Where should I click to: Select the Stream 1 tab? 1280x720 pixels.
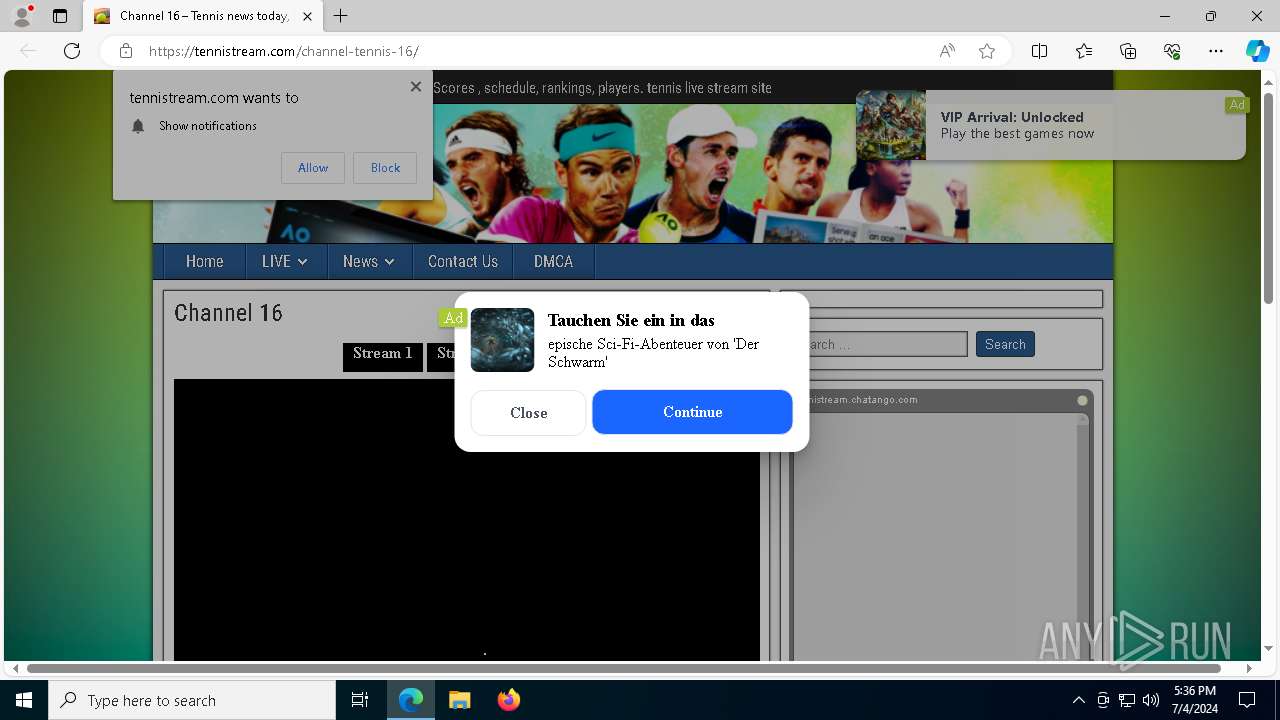coord(383,356)
